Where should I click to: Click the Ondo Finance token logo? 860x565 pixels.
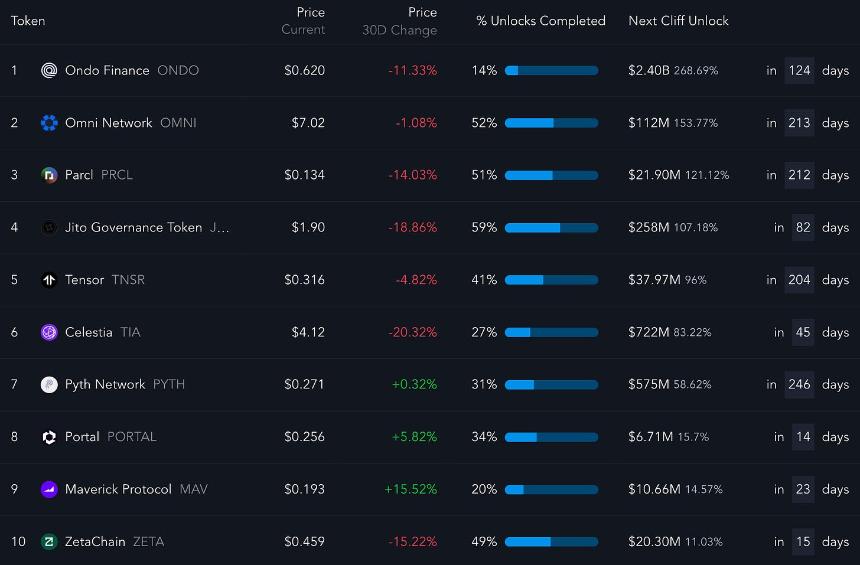coord(49,70)
